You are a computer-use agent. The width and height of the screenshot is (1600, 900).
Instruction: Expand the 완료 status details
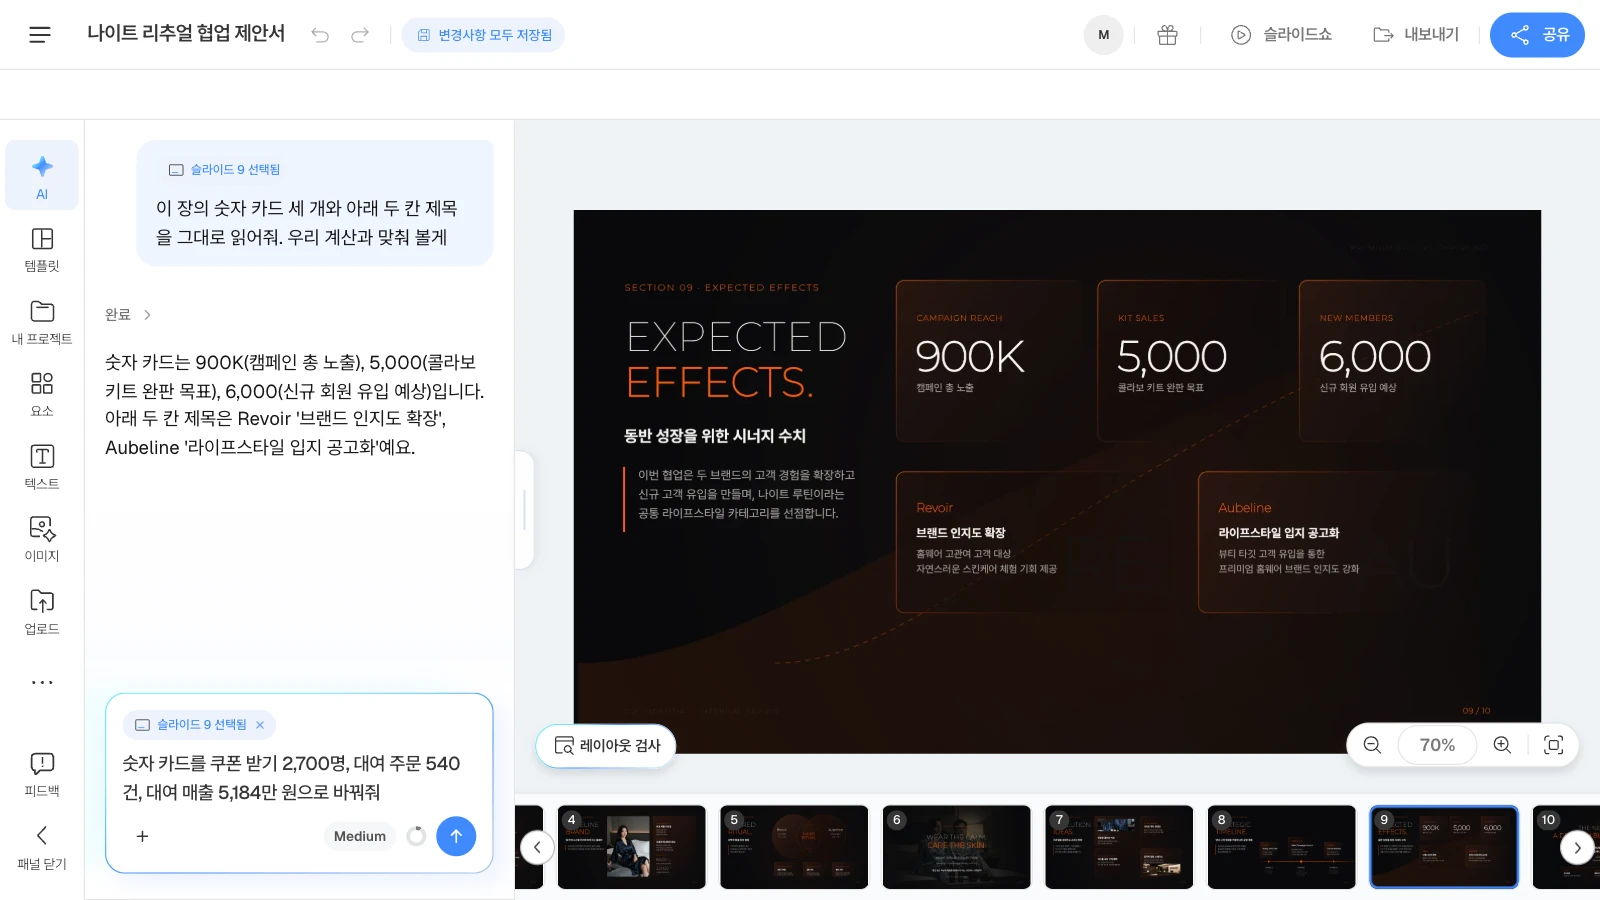[x=129, y=314]
